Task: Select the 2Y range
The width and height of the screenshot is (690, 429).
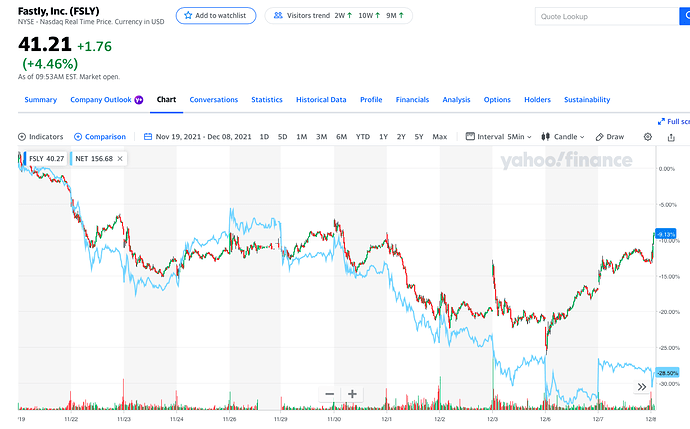Action: (x=401, y=137)
